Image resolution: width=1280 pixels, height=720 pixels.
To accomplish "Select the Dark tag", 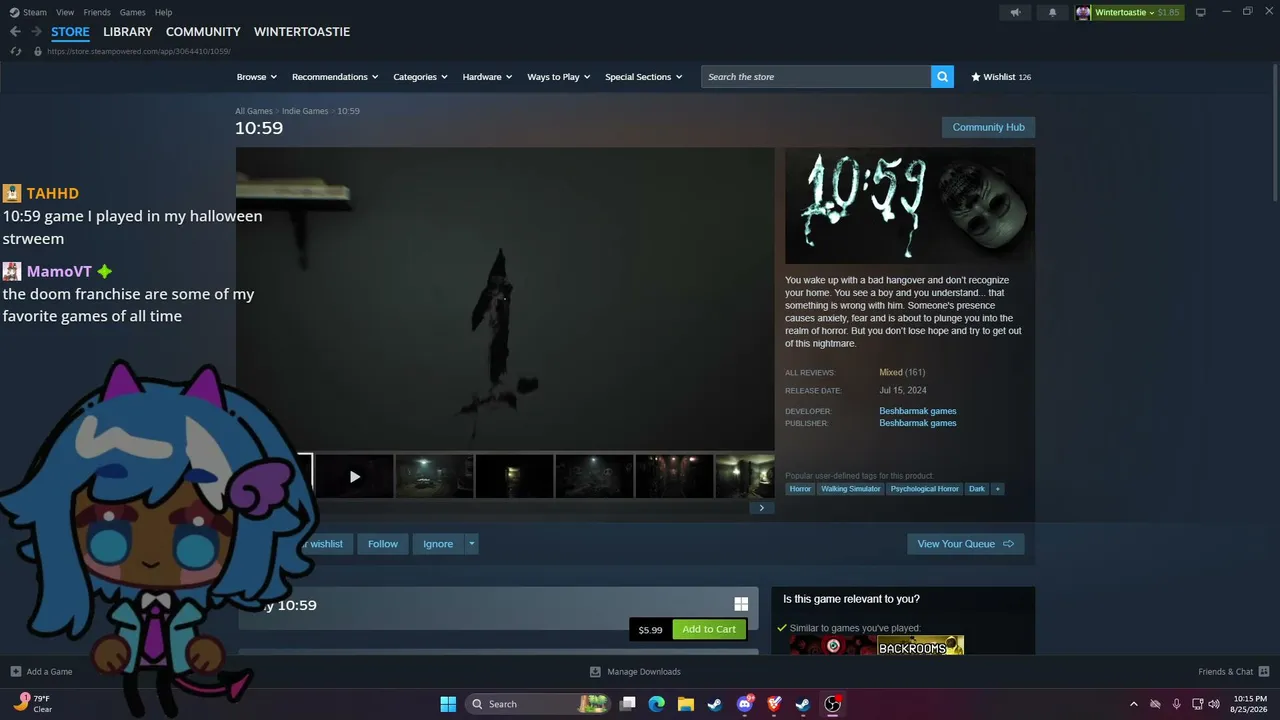I will pyautogui.click(x=977, y=489).
